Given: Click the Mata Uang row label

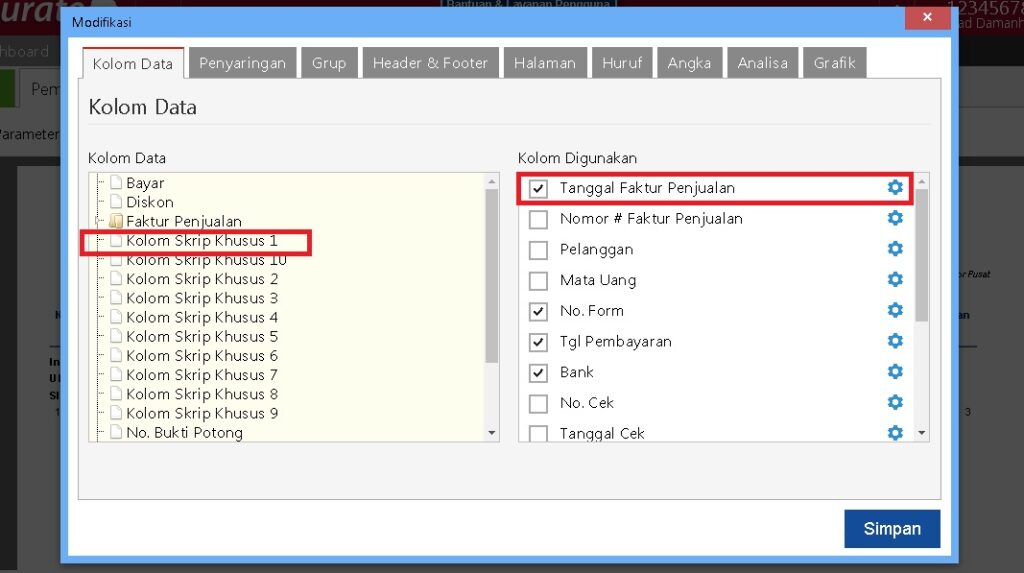Looking at the screenshot, I should pyautogui.click(x=598, y=280).
